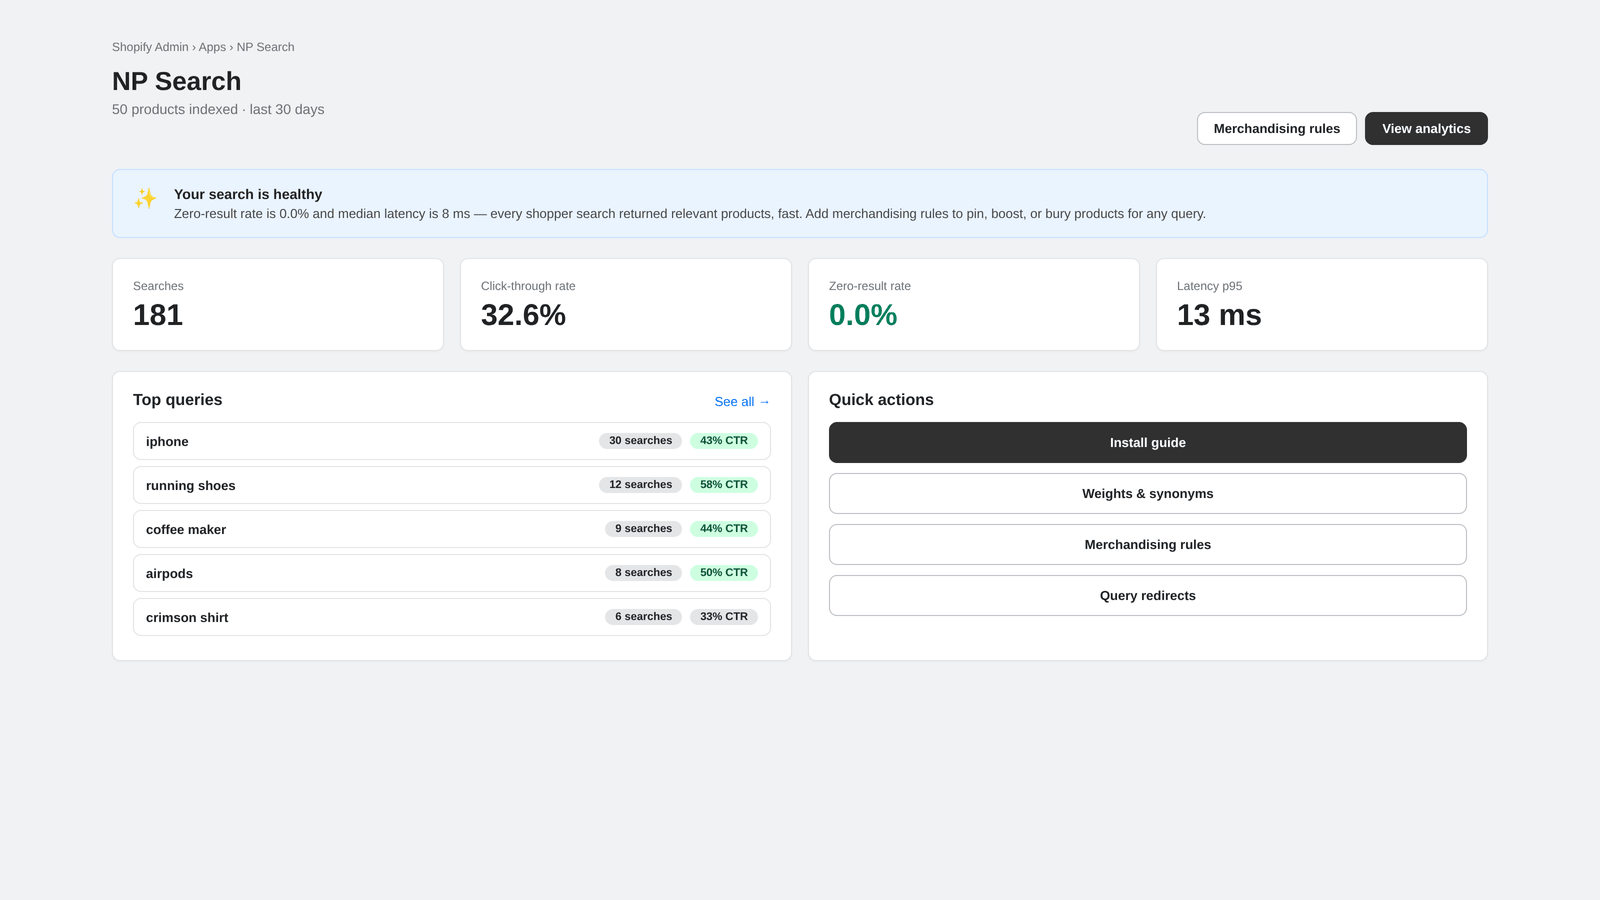
Task: Click the Click-through rate value 32.6%
Action: 523,315
